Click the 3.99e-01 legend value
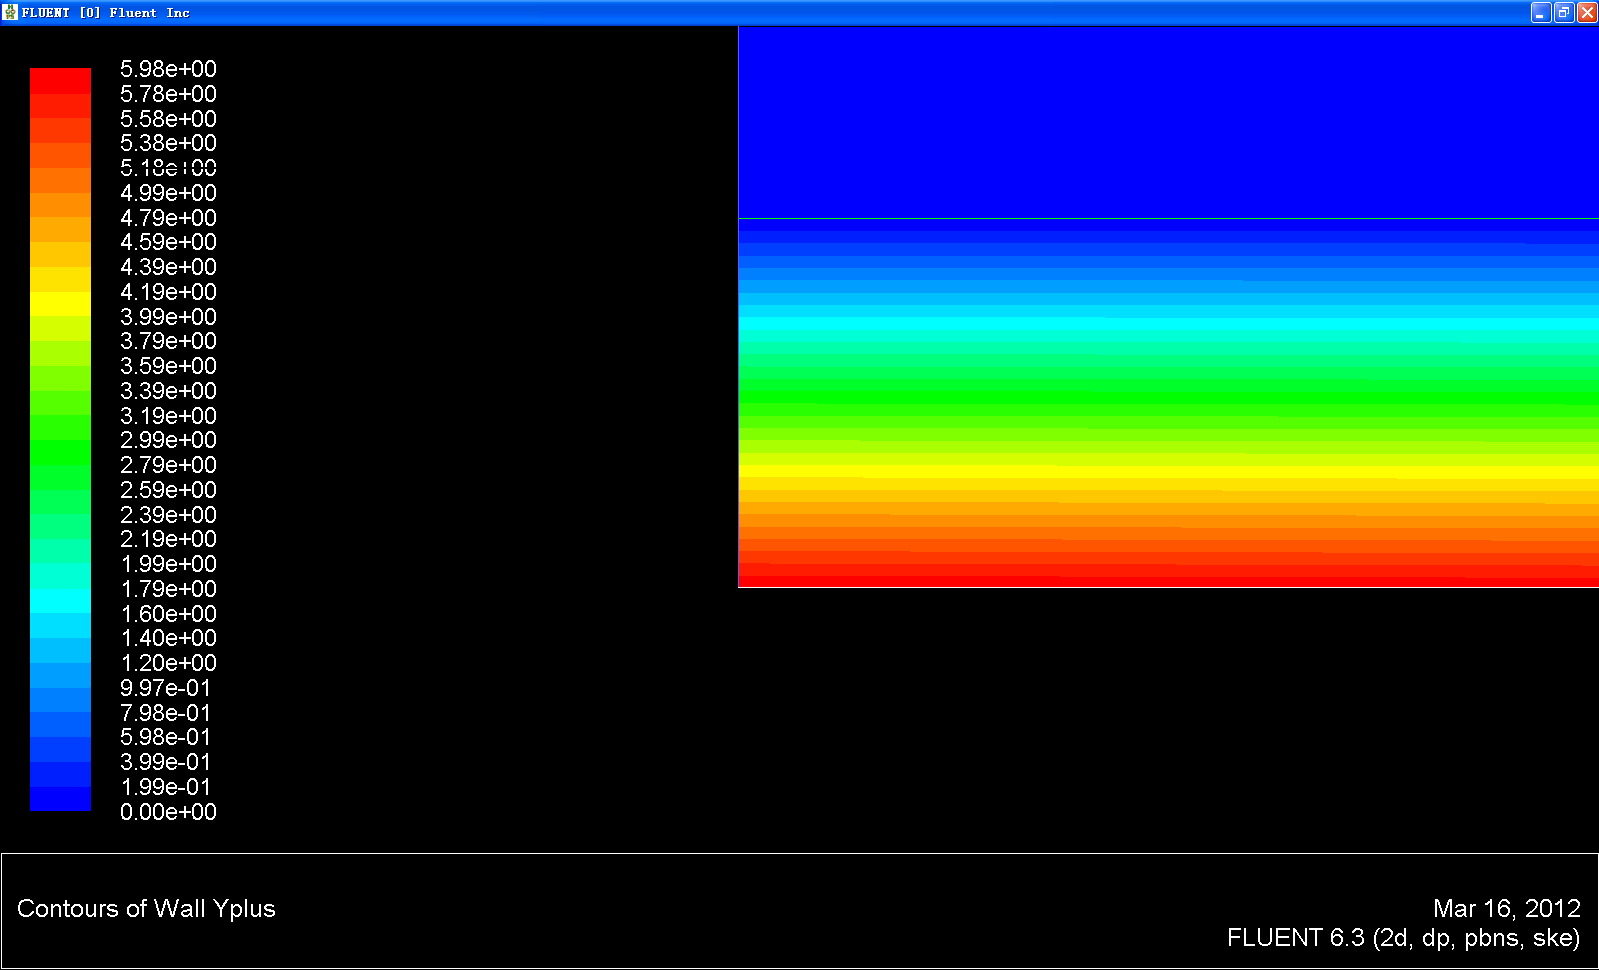This screenshot has width=1599, height=970. click(166, 762)
